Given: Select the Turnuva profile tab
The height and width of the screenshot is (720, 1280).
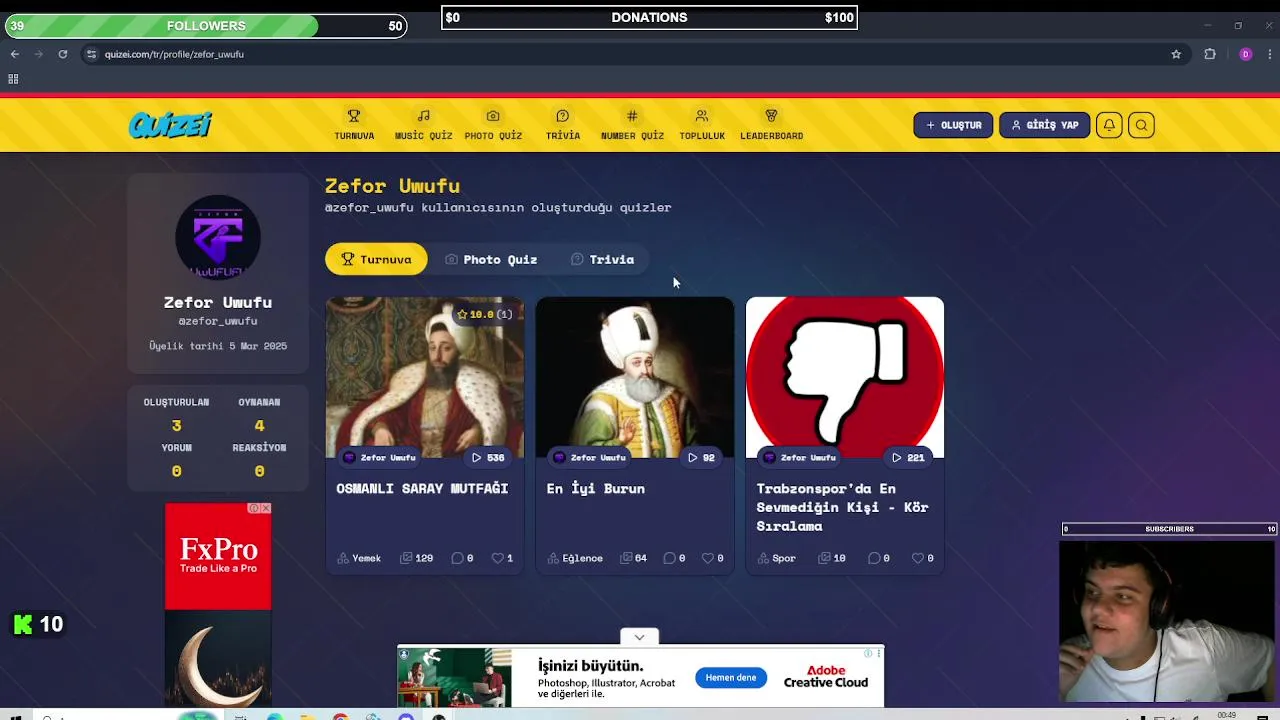Looking at the screenshot, I should tap(376, 259).
